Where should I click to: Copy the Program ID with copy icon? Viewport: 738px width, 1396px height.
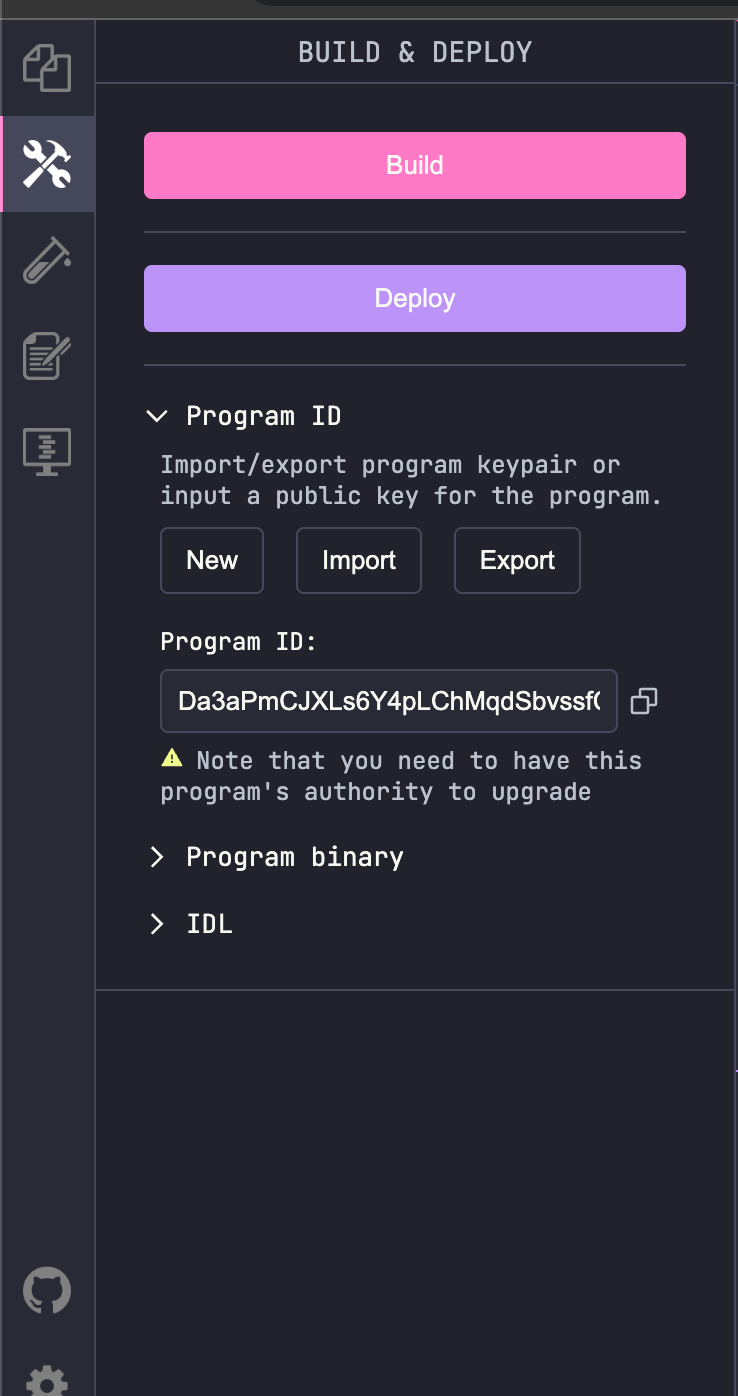coord(645,701)
